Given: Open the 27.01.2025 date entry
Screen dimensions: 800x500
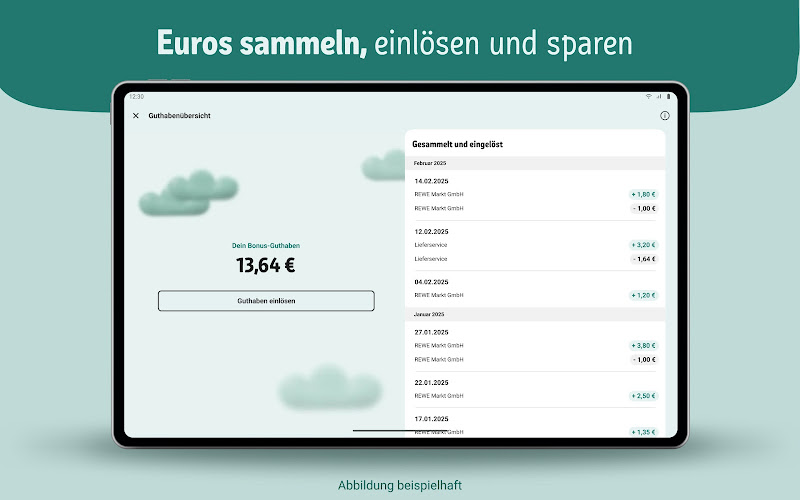Looking at the screenshot, I should [x=432, y=332].
